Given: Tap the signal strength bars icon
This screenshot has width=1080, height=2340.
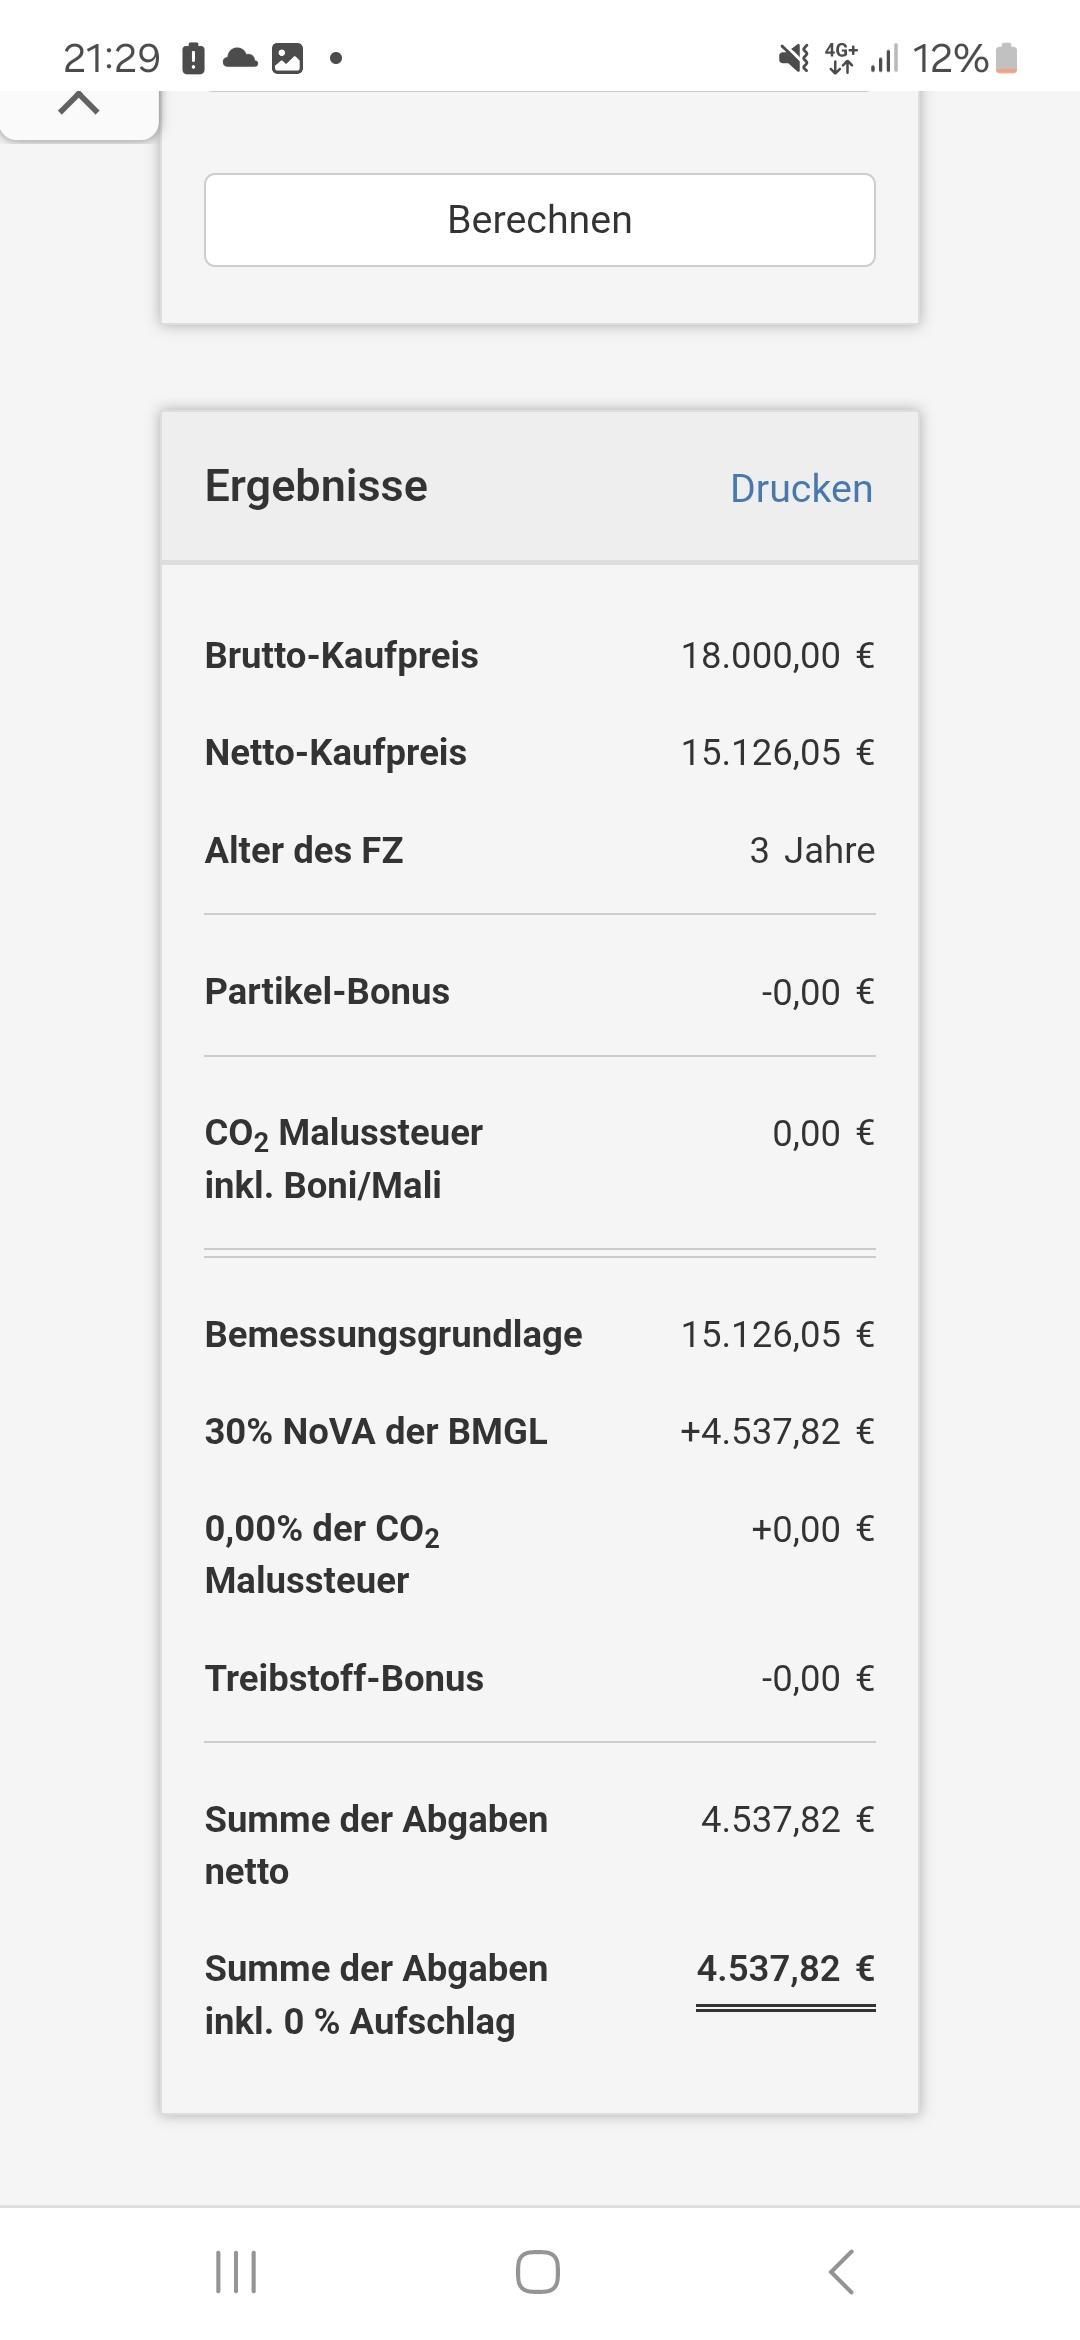Looking at the screenshot, I should pos(884,59).
